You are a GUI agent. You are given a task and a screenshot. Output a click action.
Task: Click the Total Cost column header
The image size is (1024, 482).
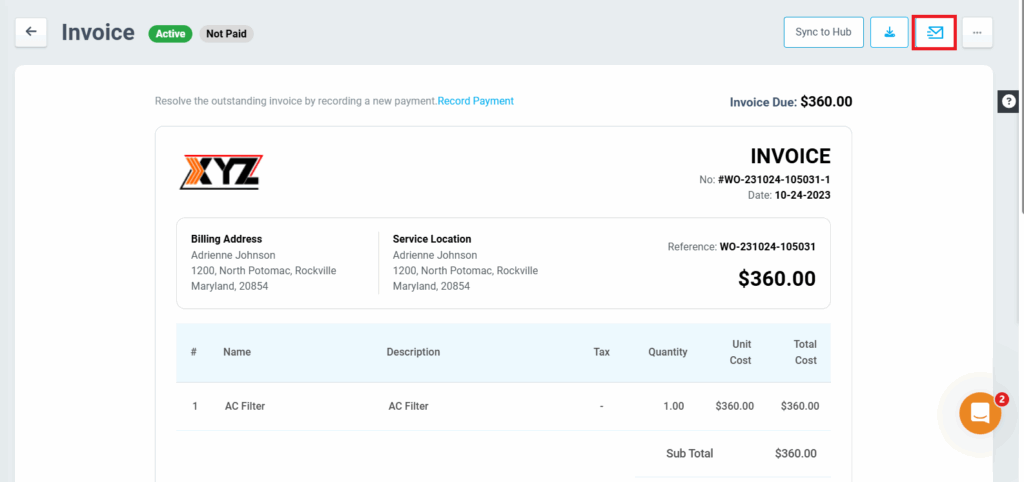[x=805, y=352]
